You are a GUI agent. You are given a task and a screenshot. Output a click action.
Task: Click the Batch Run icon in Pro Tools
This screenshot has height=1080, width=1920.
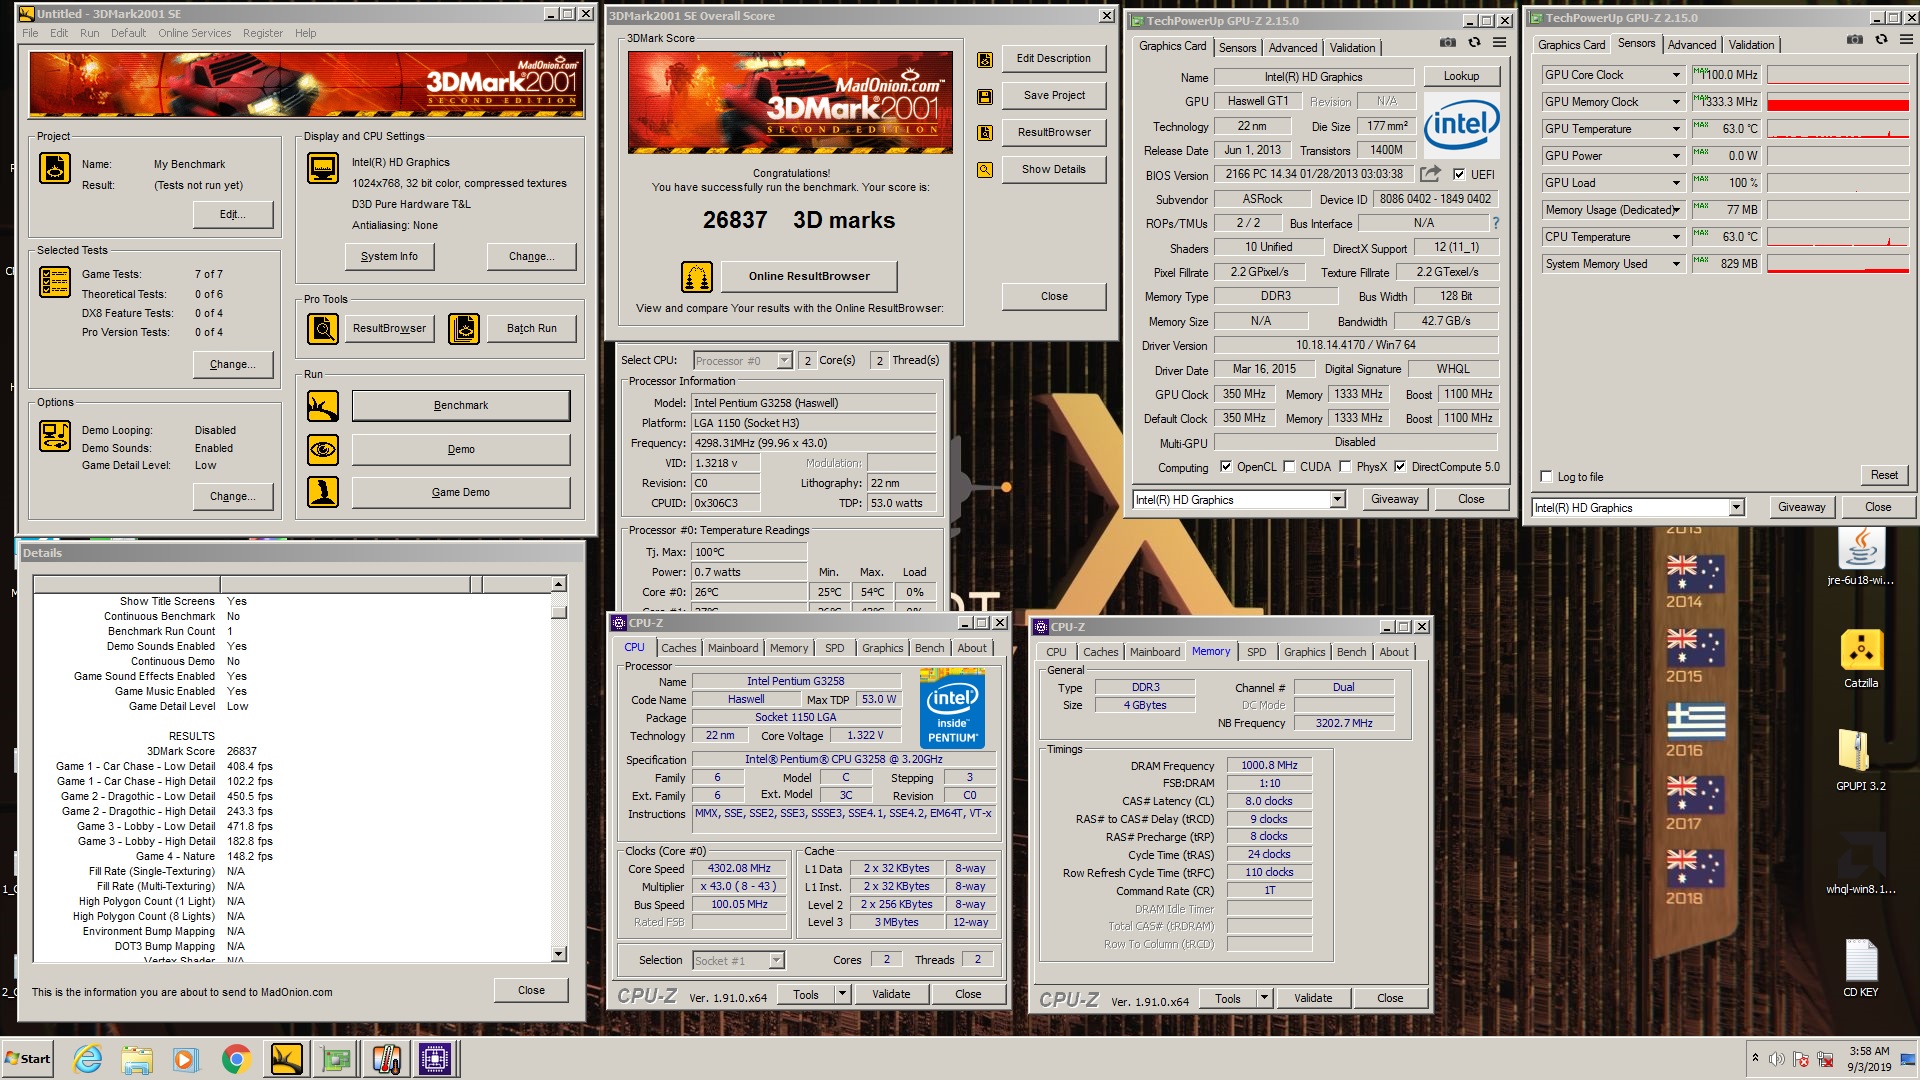pos(464,328)
